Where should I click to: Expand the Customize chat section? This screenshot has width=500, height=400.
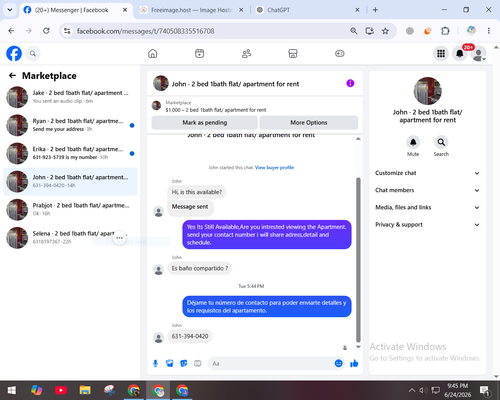tap(428, 173)
